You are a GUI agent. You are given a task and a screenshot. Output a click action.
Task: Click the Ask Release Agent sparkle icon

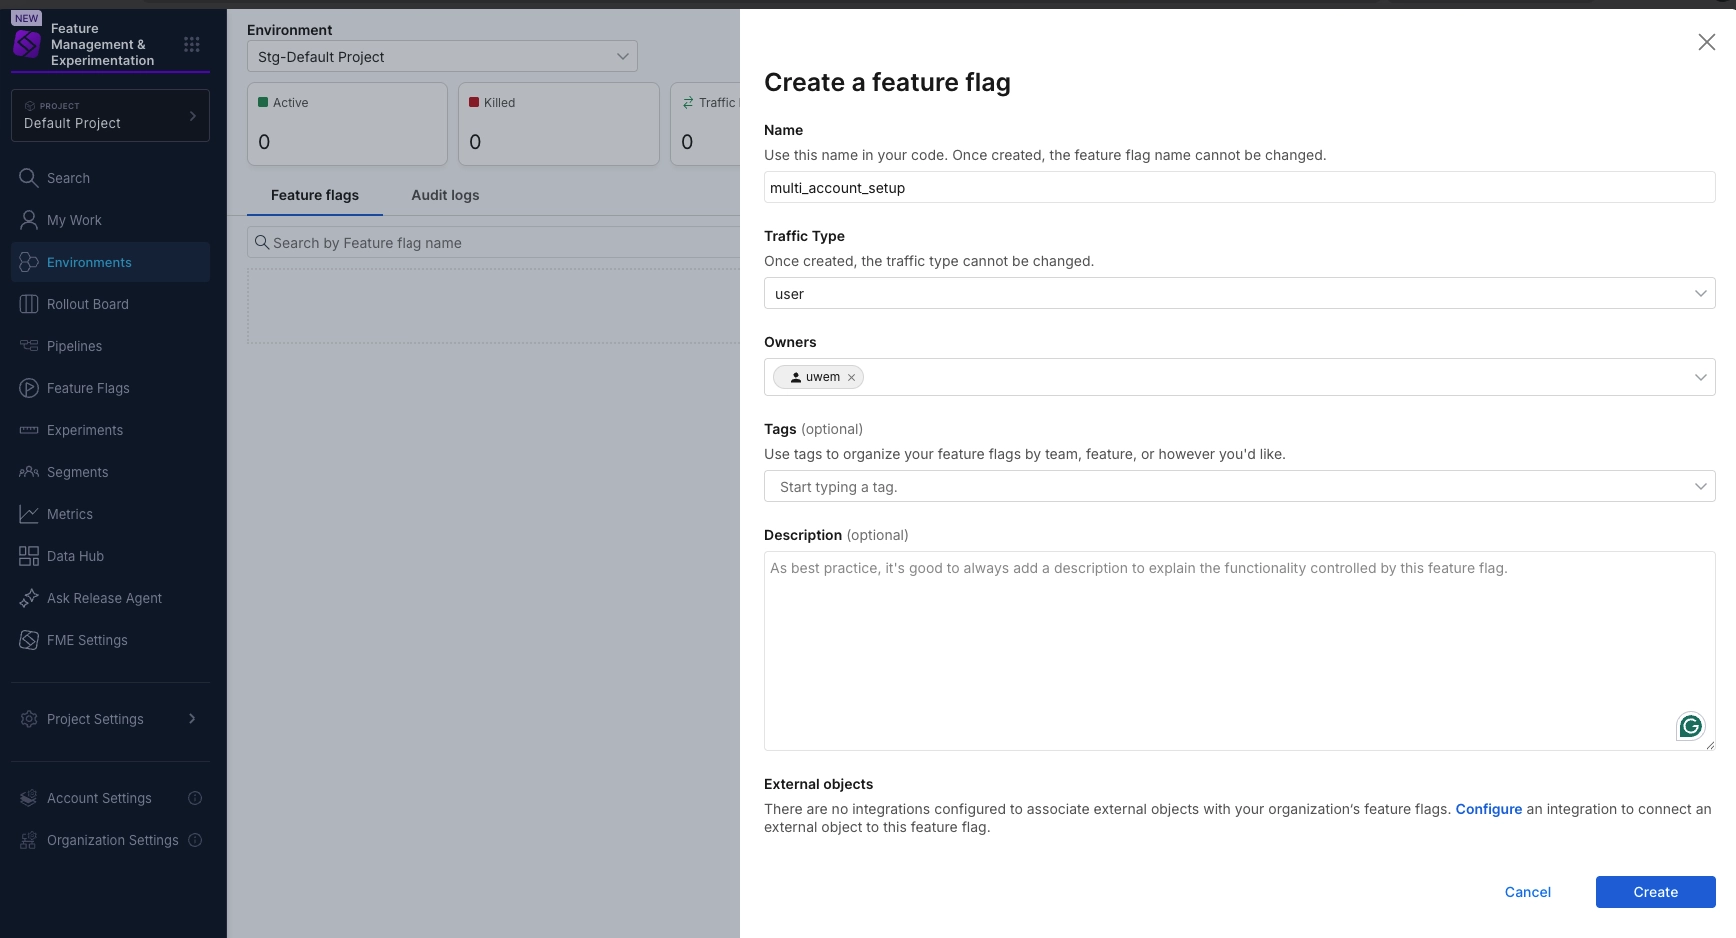[x=29, y=598]
